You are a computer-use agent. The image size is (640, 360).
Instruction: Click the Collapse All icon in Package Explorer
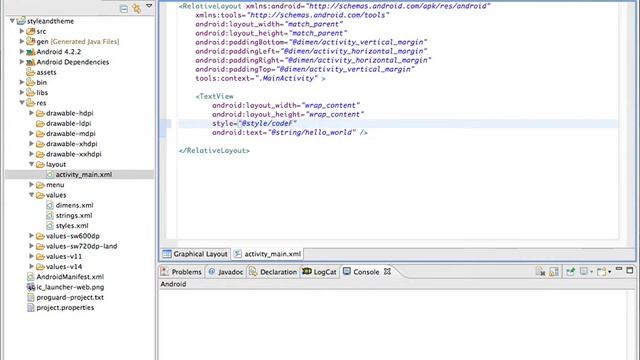point(124,9)
